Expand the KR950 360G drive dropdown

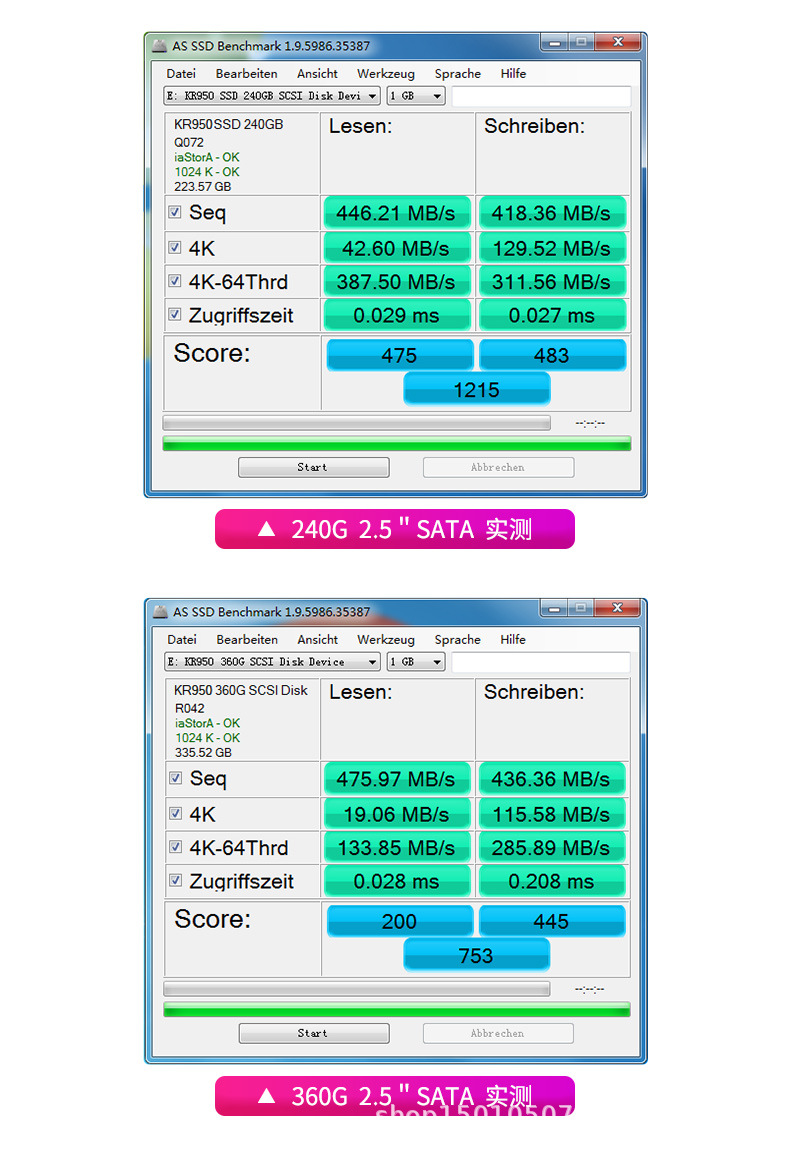[272, 662]
